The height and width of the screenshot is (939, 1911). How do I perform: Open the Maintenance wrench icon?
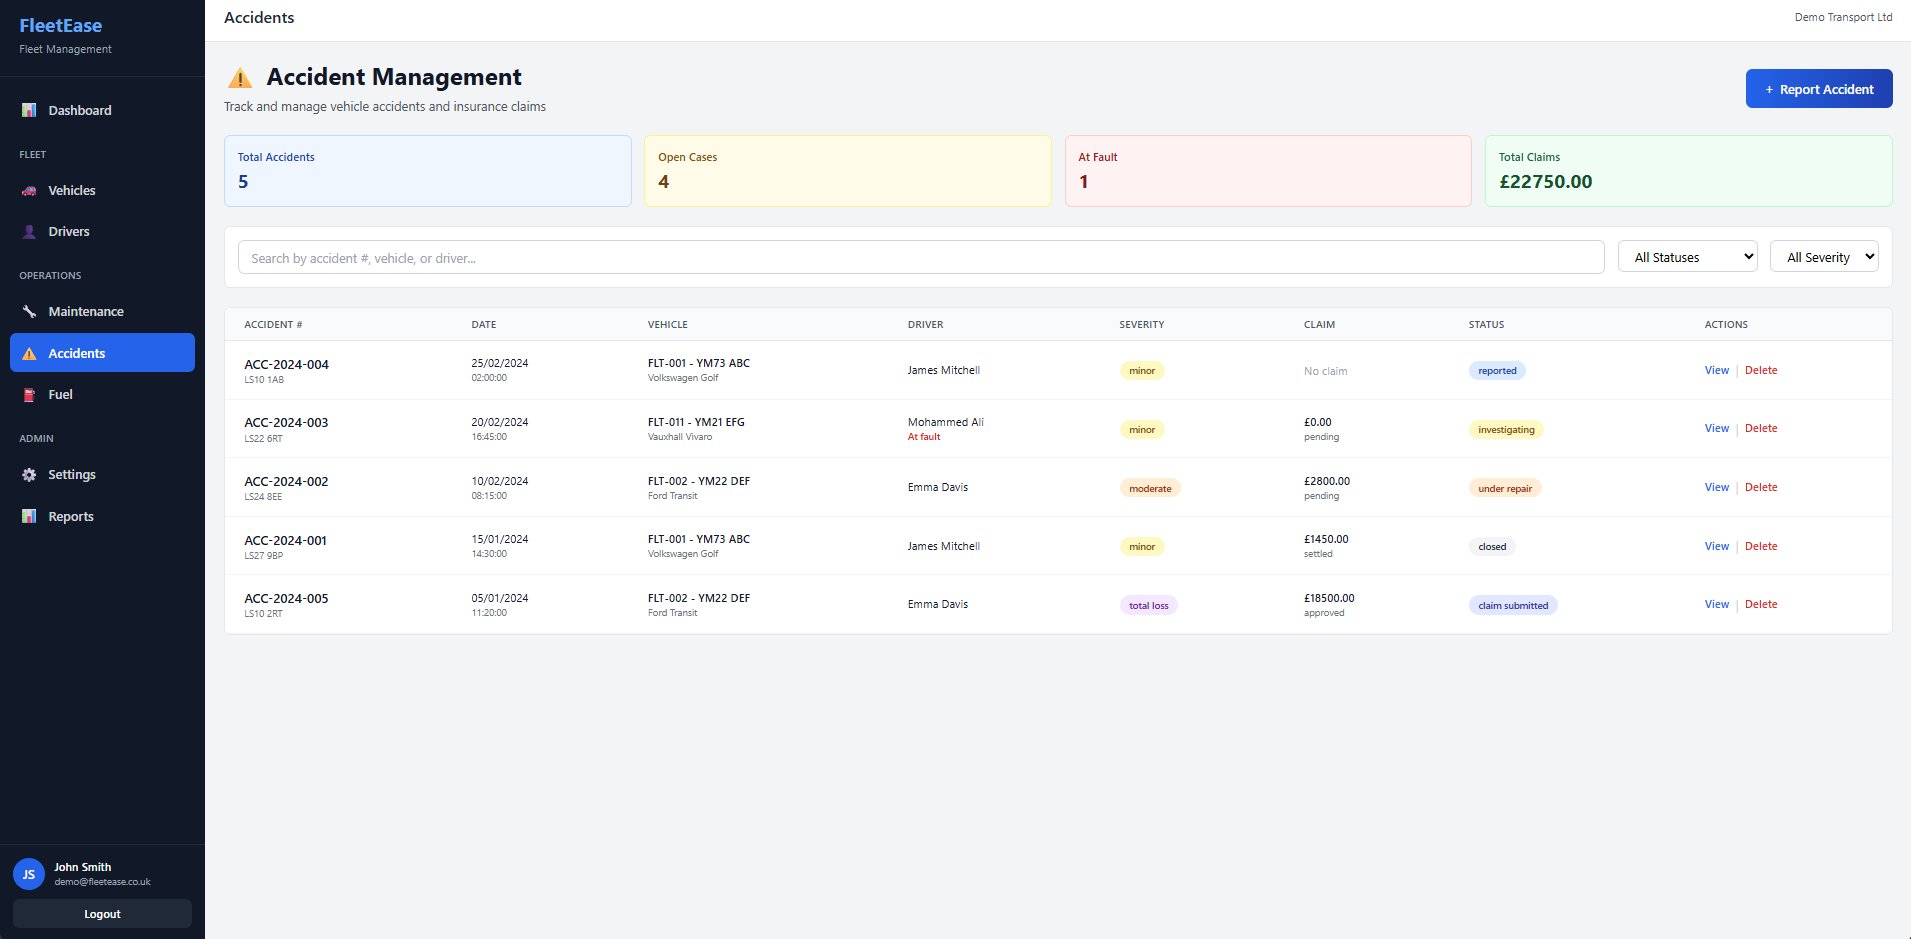pyautogui.click(x=28, y=311)
